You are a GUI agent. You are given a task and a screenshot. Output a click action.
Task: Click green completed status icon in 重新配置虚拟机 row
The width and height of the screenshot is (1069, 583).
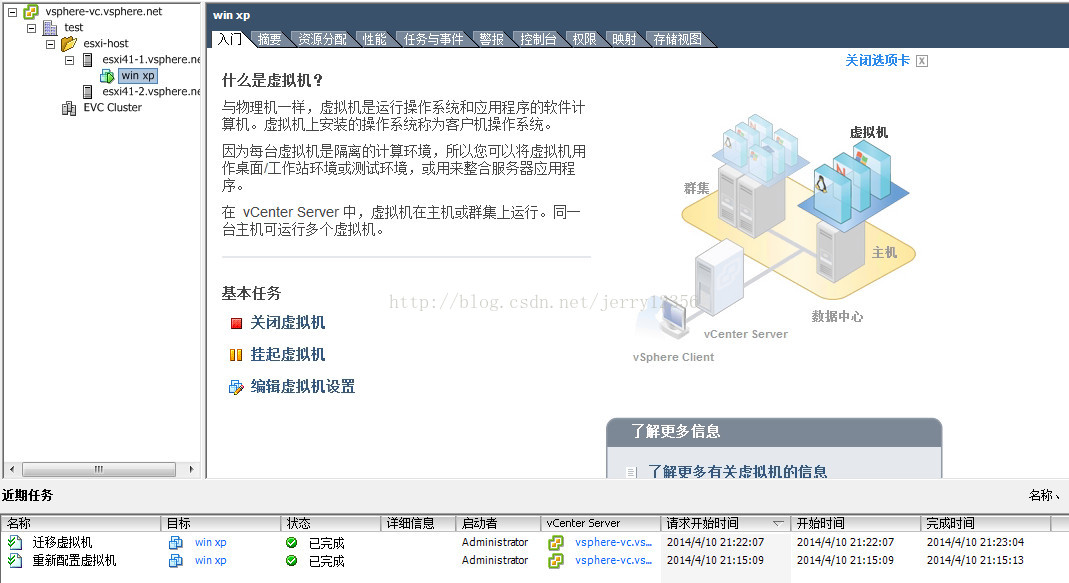point(292,560)
